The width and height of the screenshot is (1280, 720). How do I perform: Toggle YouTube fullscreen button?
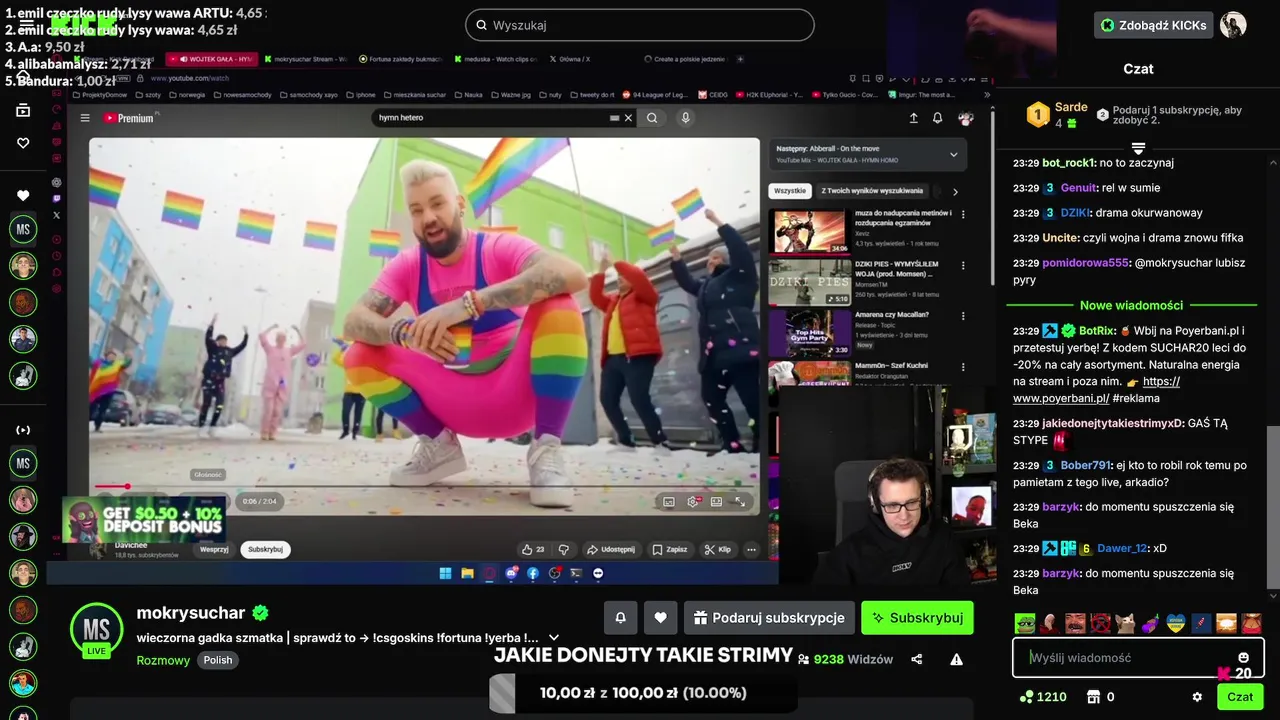pos(740,502)
